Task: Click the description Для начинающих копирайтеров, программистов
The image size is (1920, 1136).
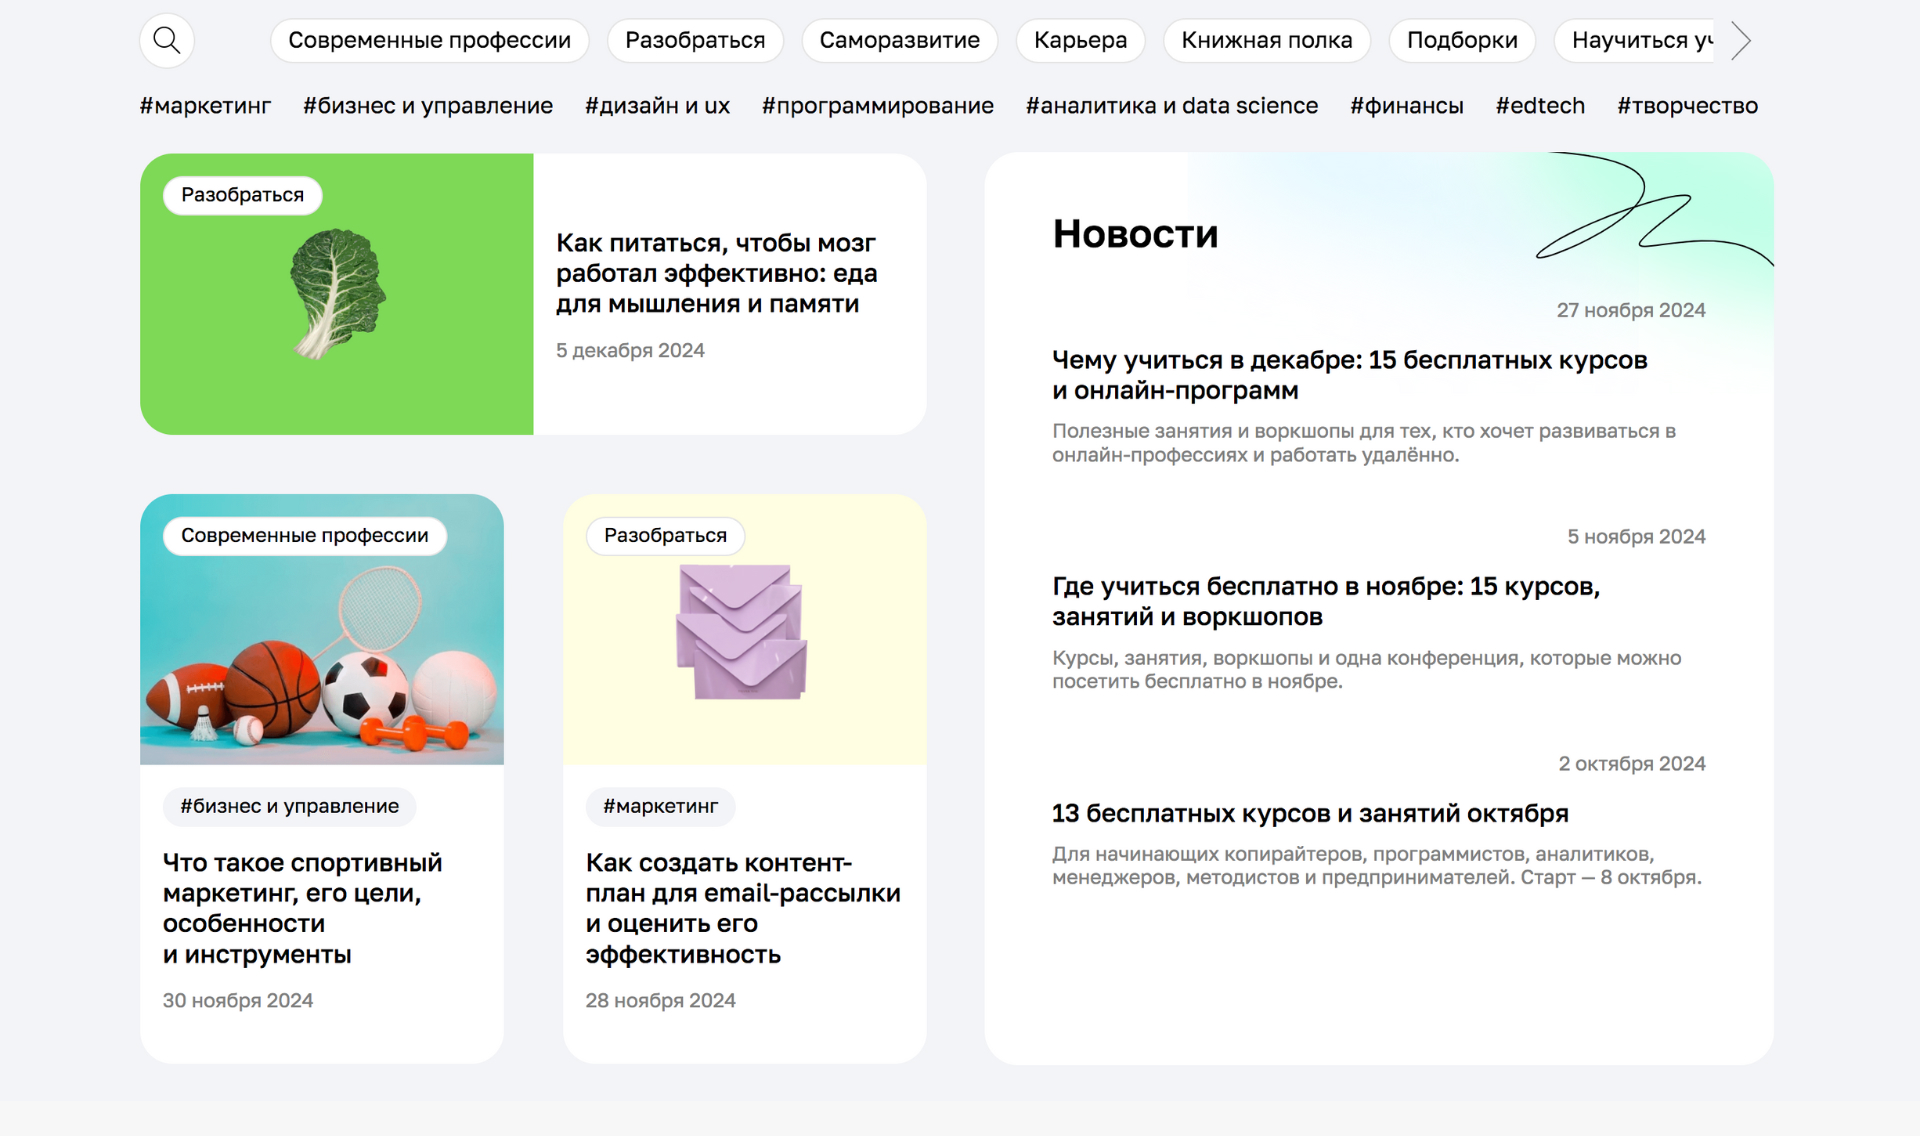Action: coord(1377,866)
